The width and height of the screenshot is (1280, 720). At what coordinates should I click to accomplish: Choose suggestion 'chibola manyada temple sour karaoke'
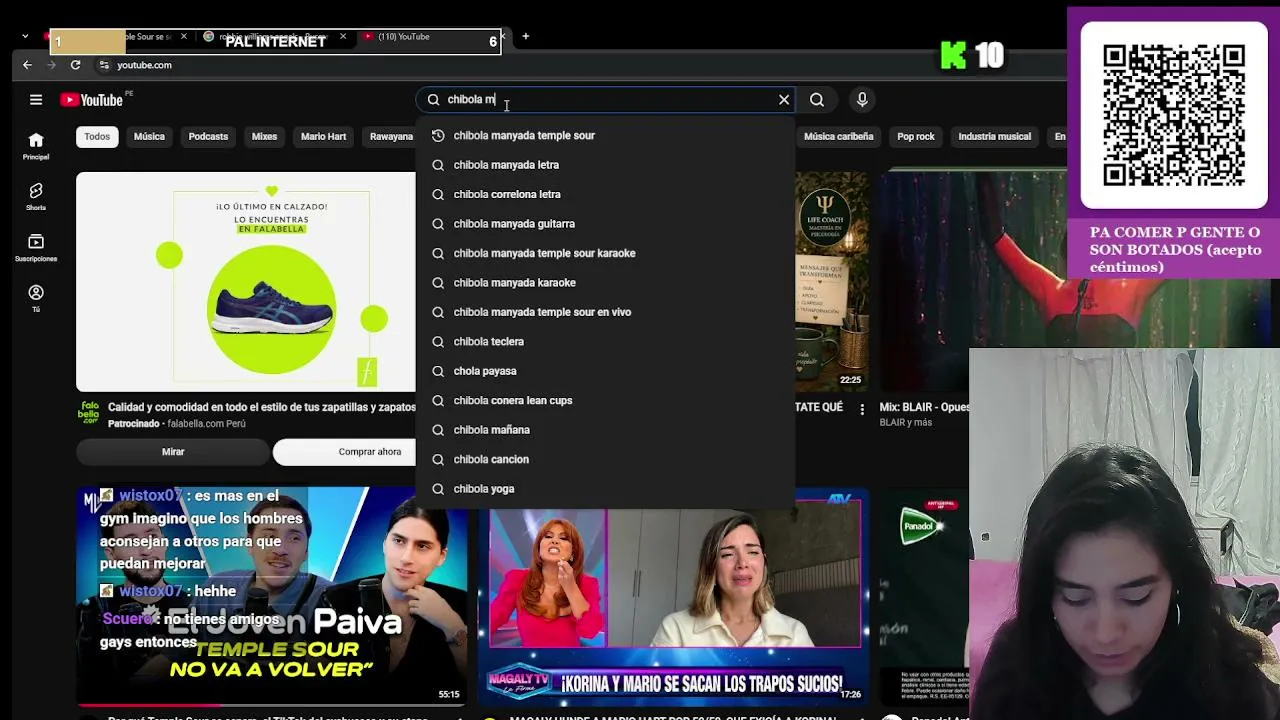pos(606,253)
